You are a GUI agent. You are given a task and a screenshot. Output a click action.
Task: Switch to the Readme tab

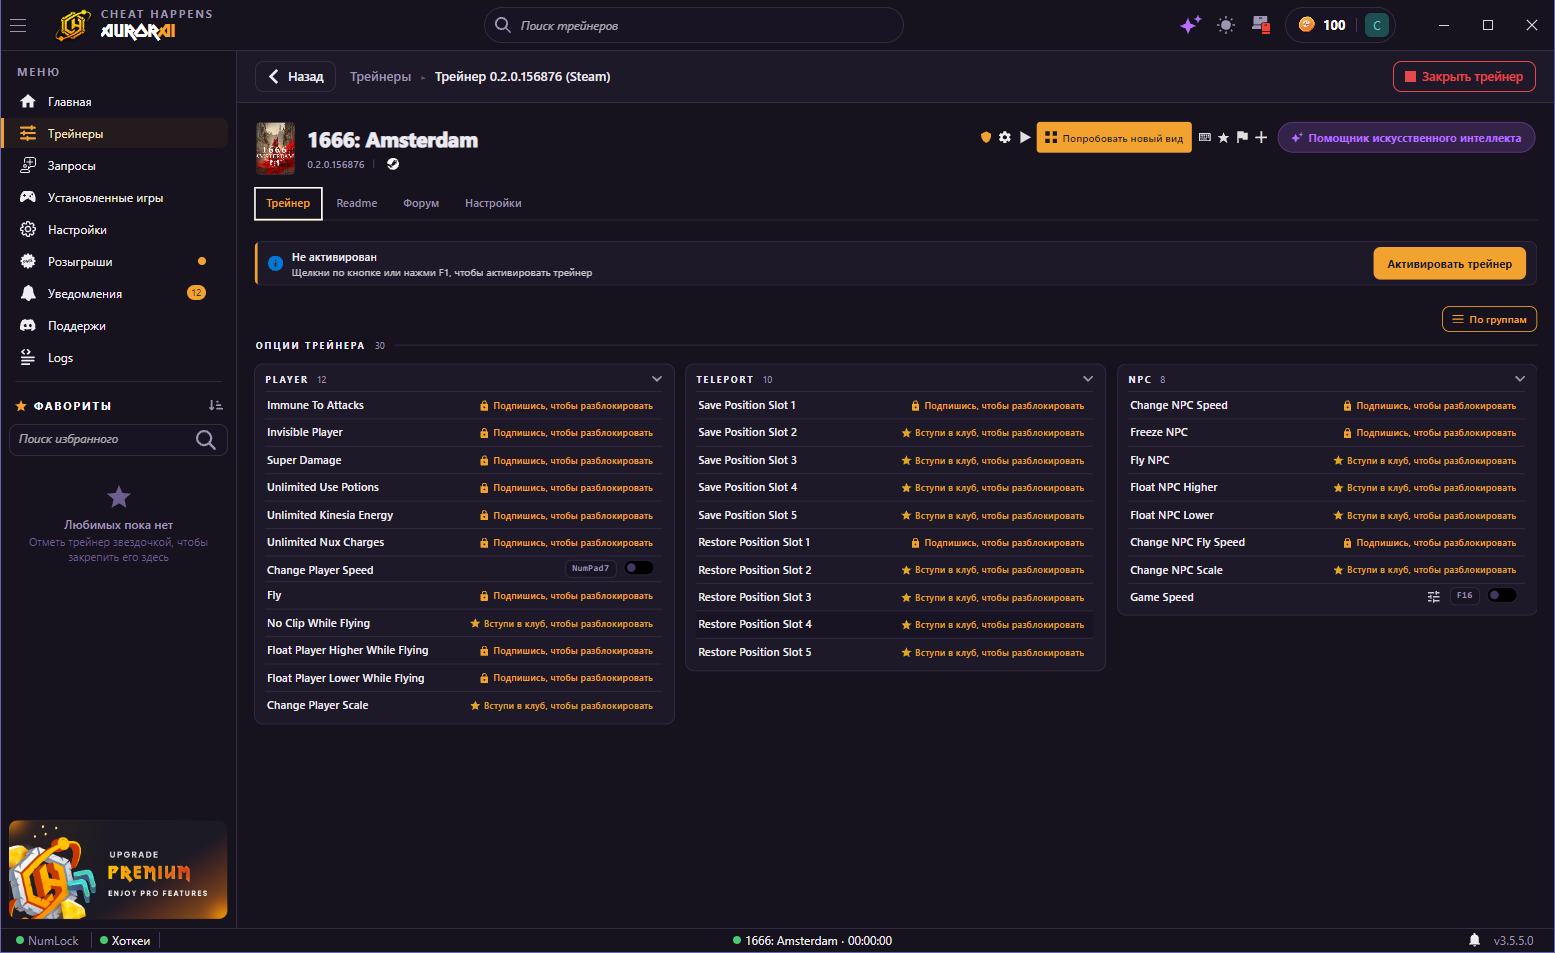point(357,203)
